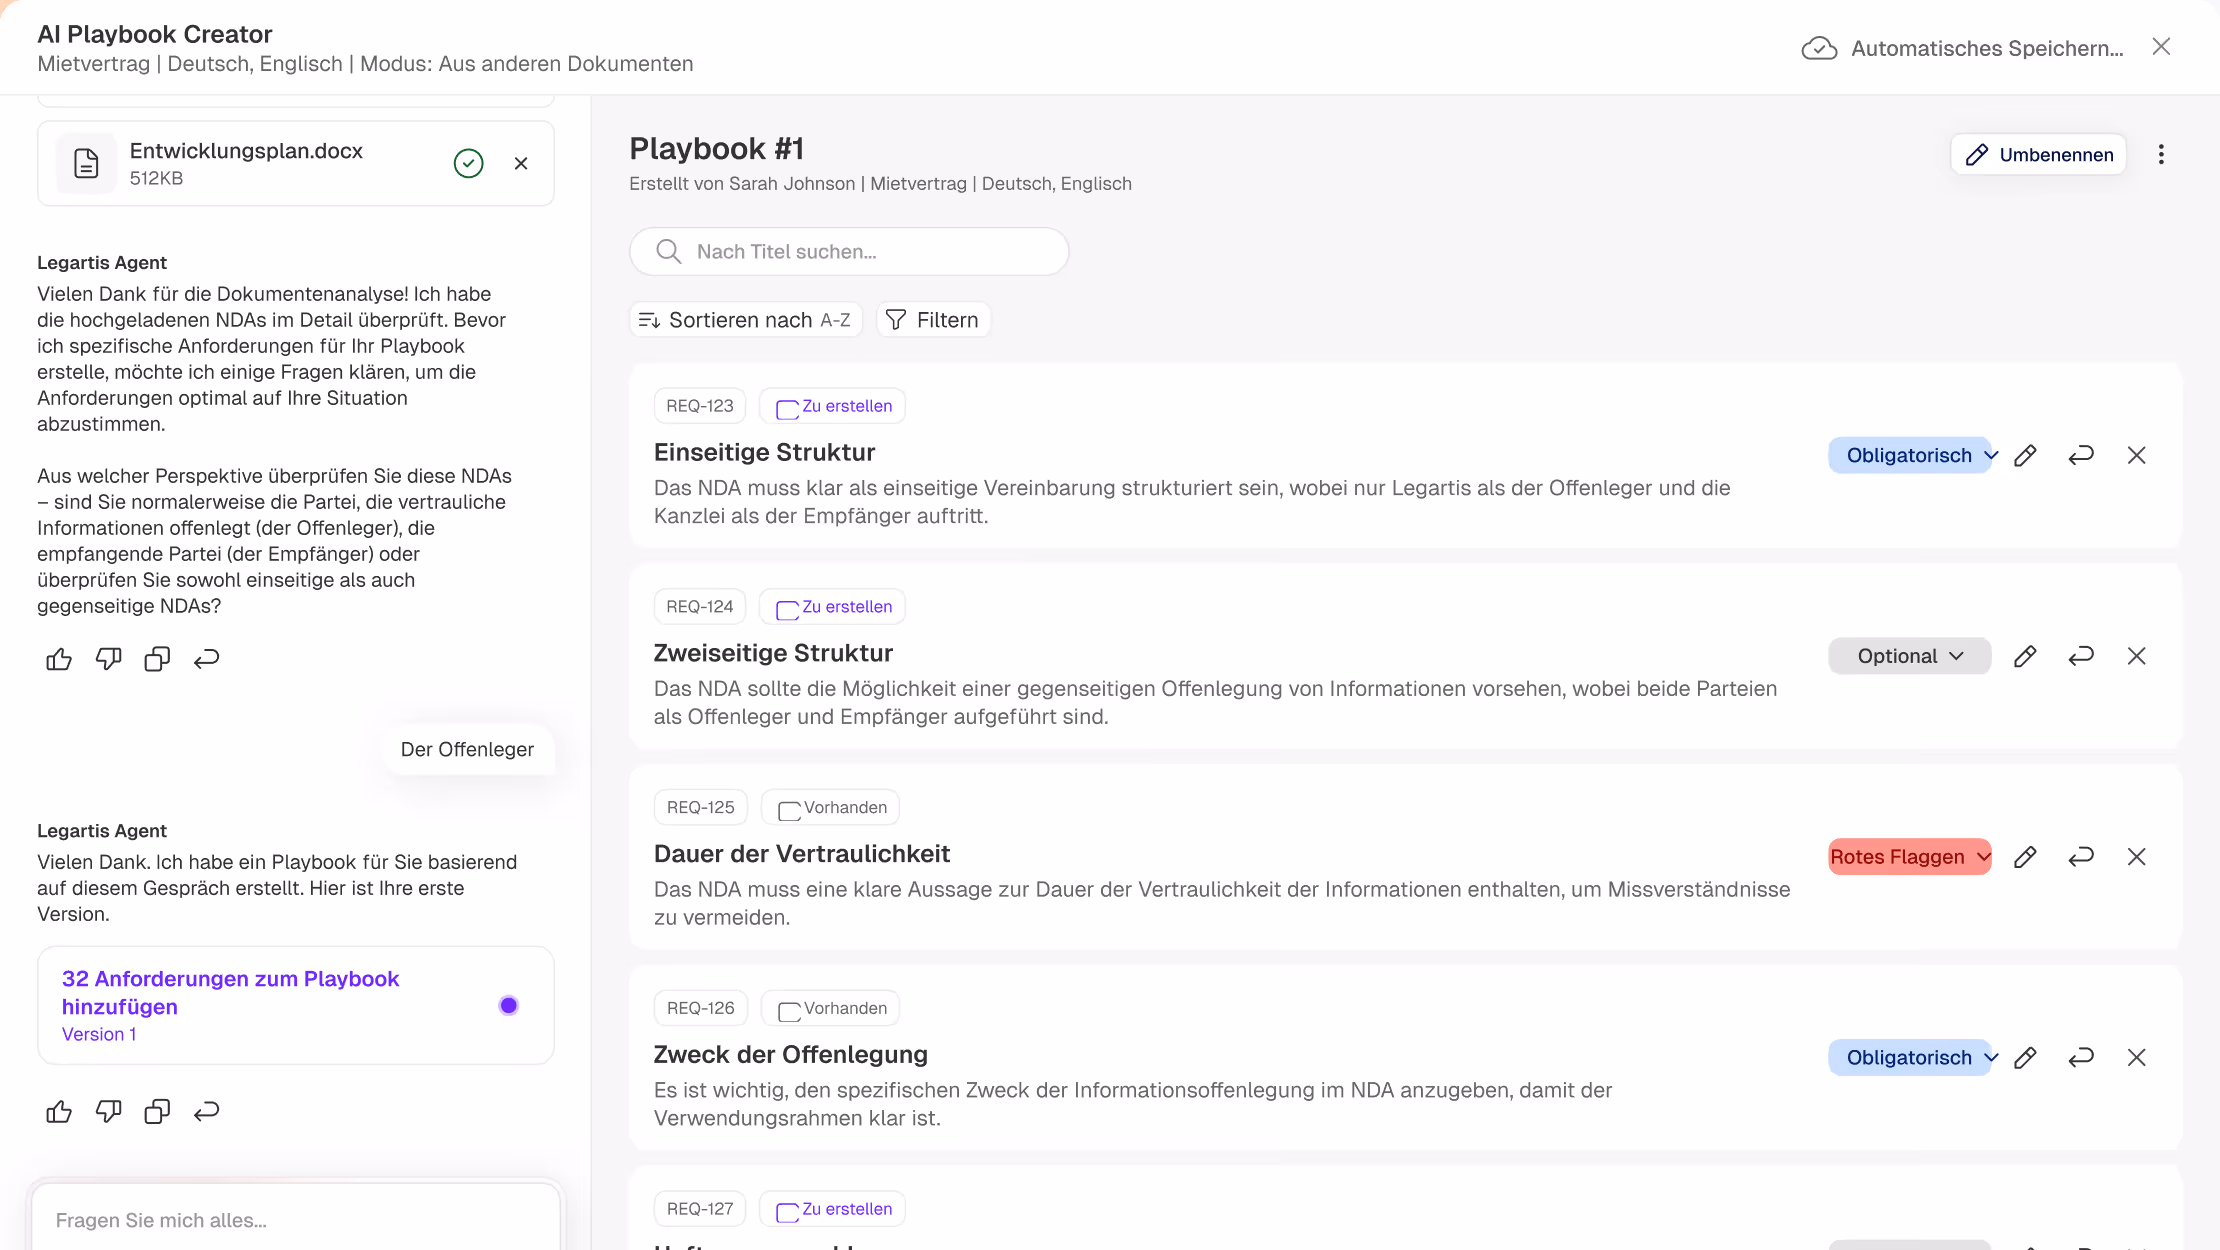The image size is (2220, 1250).
Task: Click the Nach Titel suchen search field
Action: [x=849, y=251]
